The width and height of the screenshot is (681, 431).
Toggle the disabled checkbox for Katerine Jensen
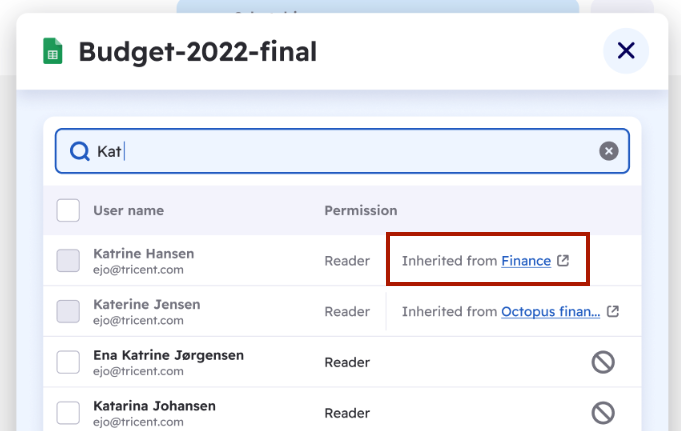[x=68, y=312]
